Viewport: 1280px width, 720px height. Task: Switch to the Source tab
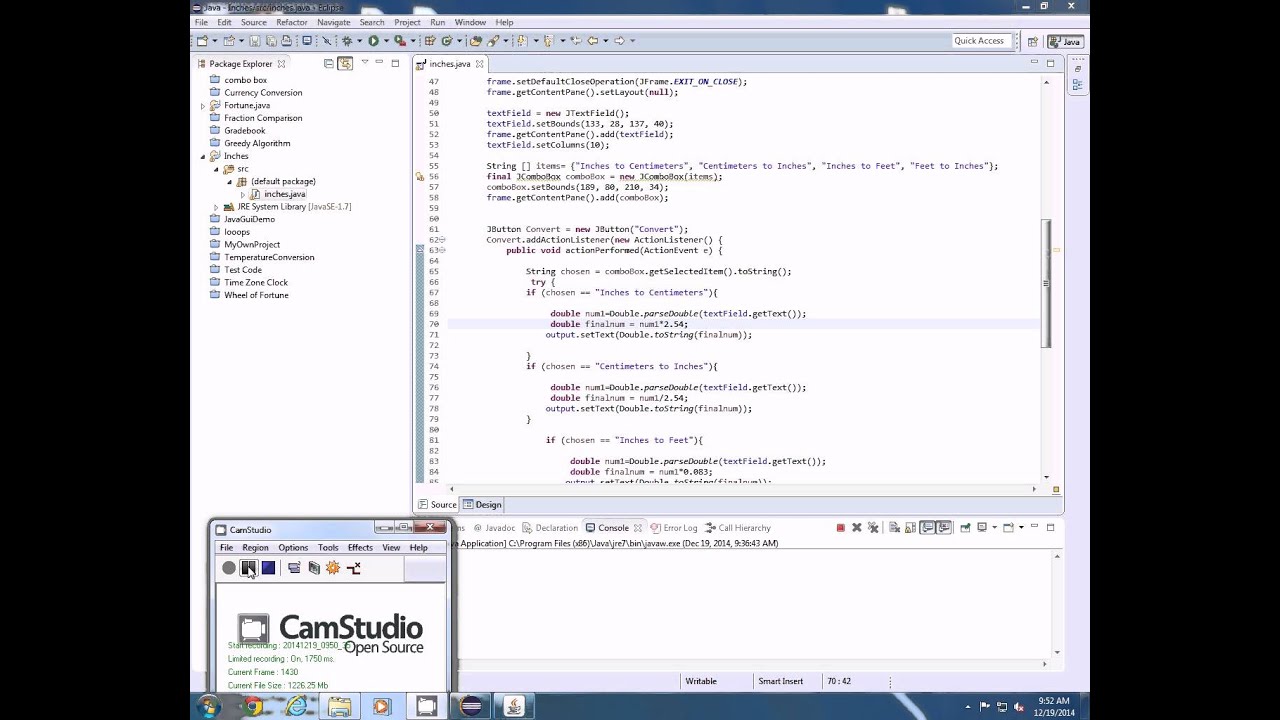[x=437, y=505]
